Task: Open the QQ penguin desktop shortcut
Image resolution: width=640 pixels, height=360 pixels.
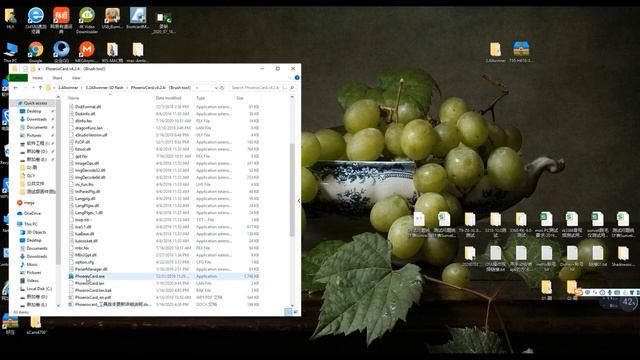Action: 61,52
